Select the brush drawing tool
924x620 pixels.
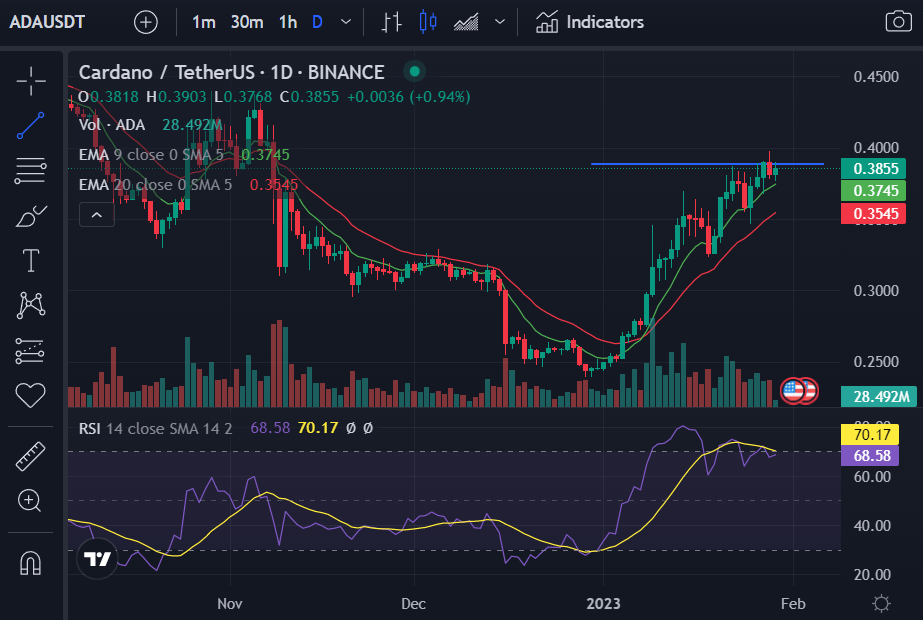tap(31, 216)
